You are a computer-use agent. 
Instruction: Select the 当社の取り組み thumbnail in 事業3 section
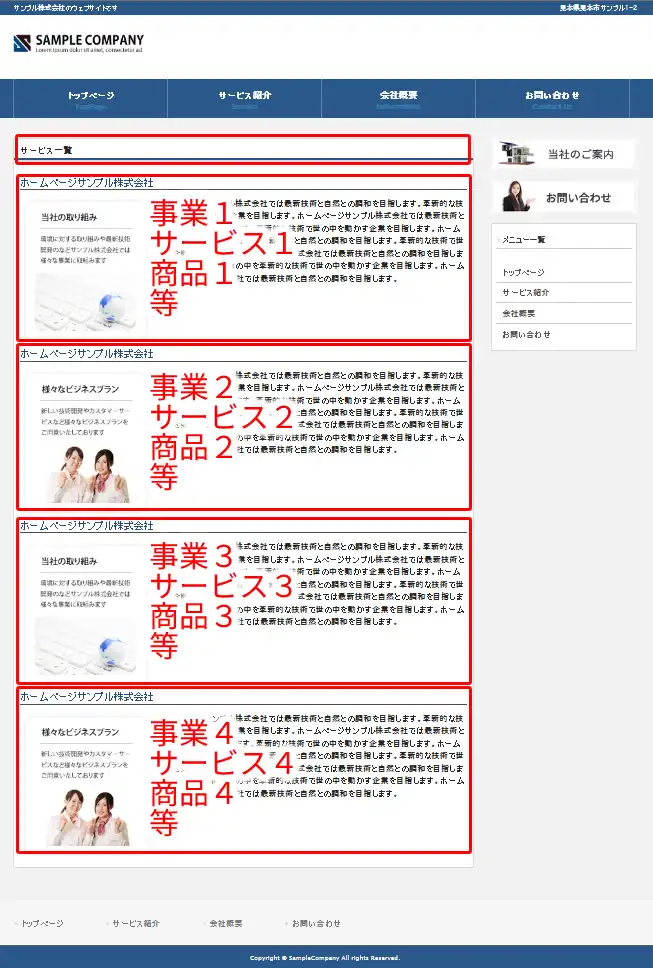coord(85,608)
